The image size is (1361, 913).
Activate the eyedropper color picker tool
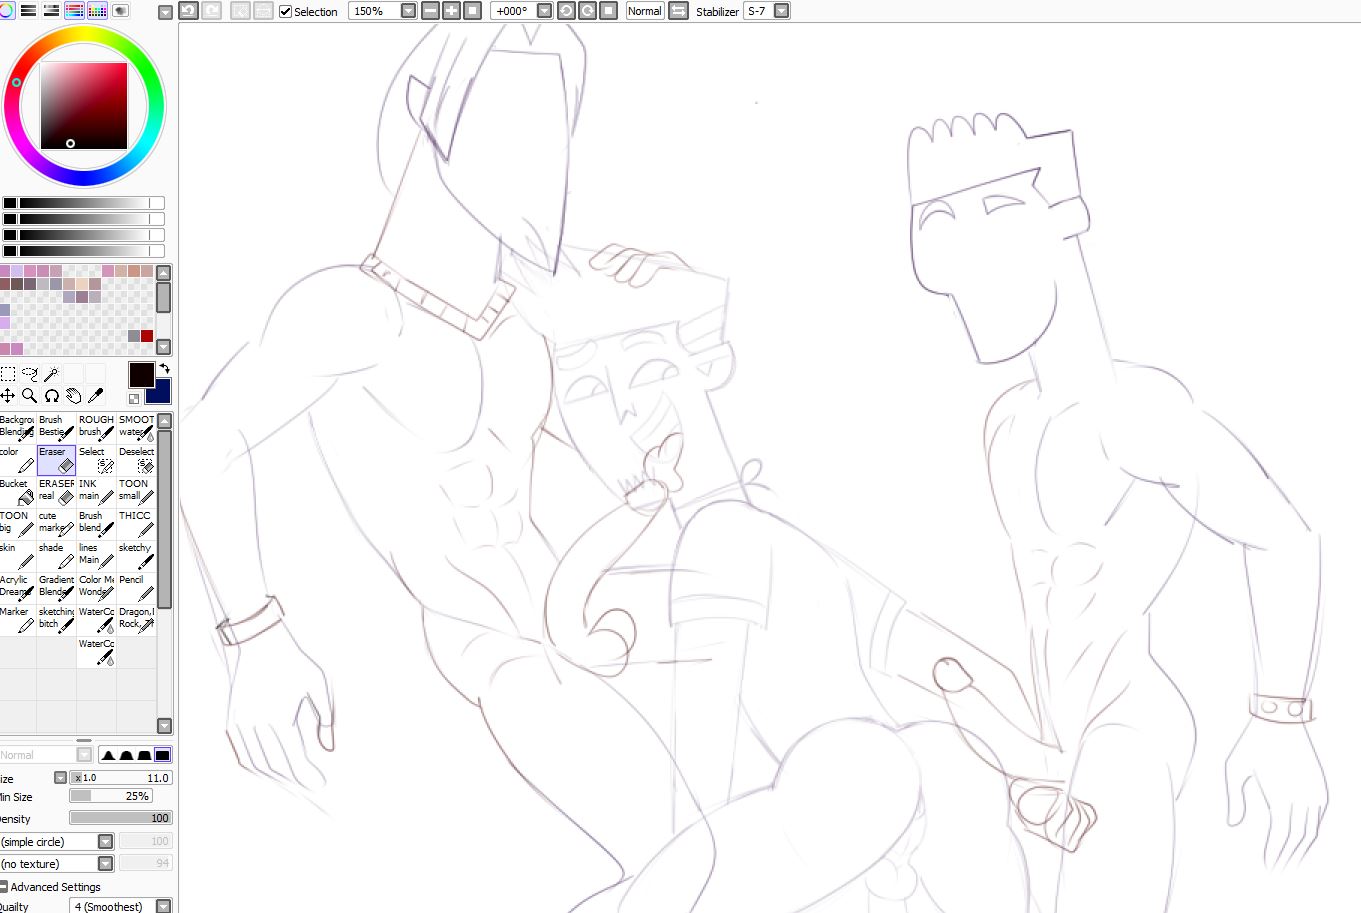(x=96, y=396)
